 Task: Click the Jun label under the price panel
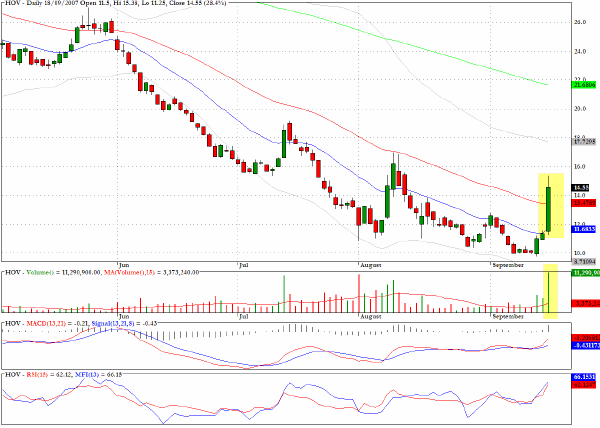(x=124, y=265)
